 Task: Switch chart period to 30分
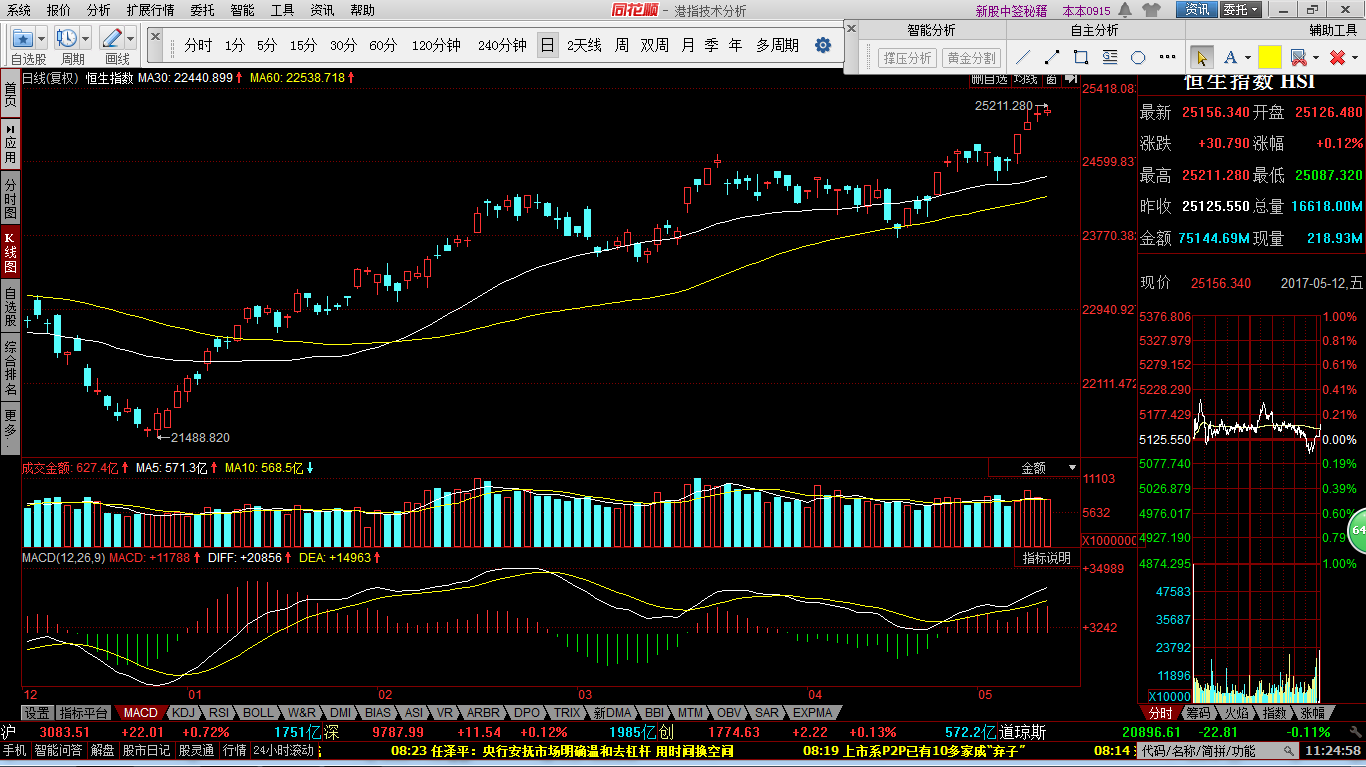pyautogui.click(x=343, y=45)
